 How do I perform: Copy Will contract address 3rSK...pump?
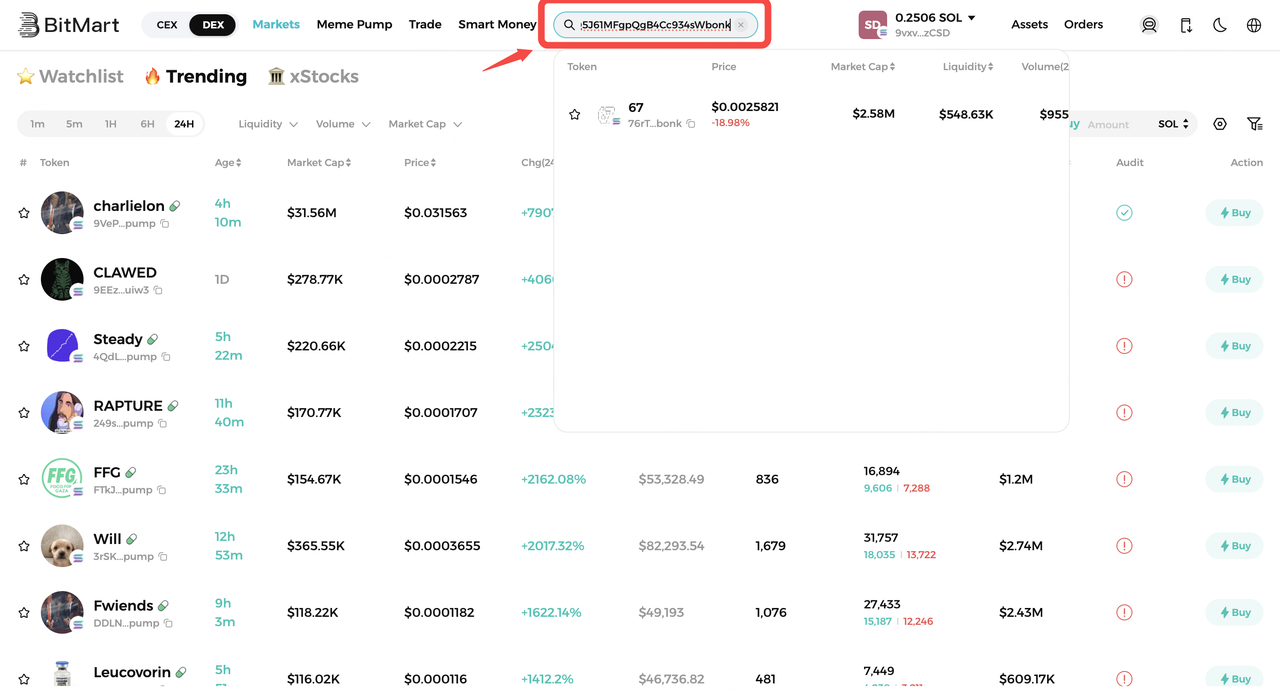tap(163, 557)
